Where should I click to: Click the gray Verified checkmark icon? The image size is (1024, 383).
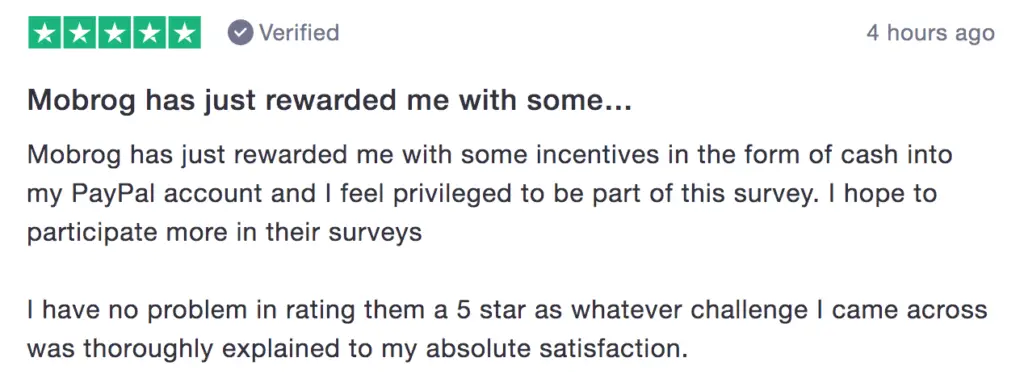[240, 33]
